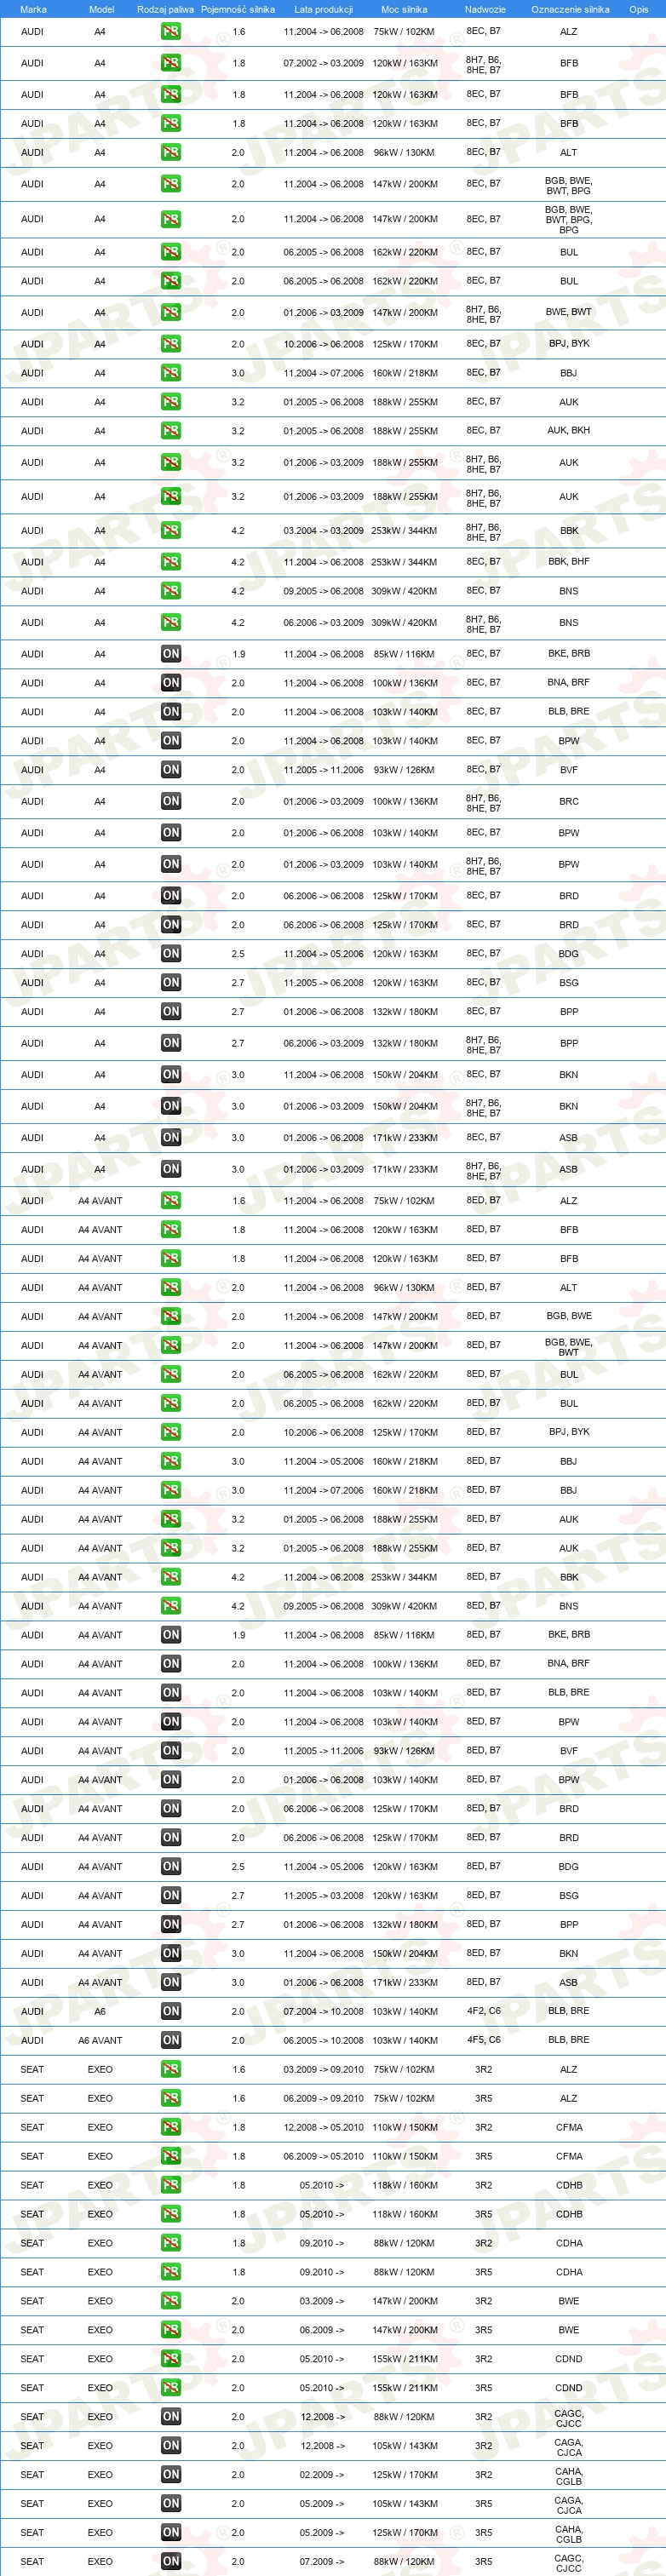Select the '07.2002 -> 03.2009' production date cell
This screenshot has width=666, height=2576.
tap(323, 63)
